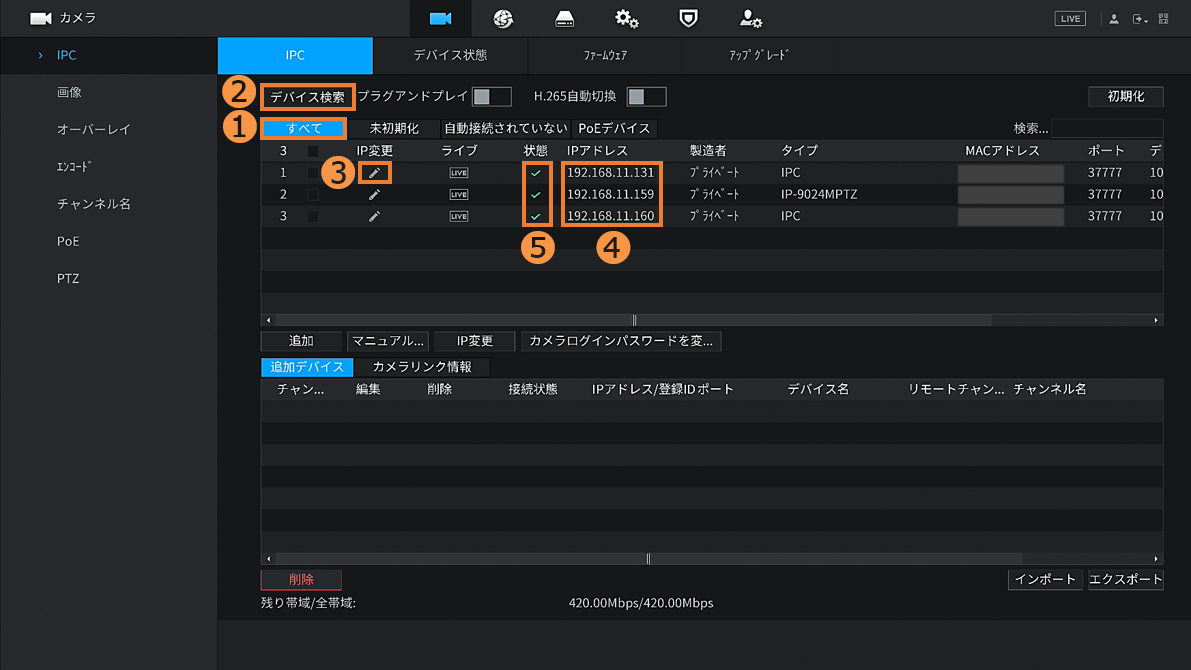Open the System gears icon in top bar

pos(627,18)
